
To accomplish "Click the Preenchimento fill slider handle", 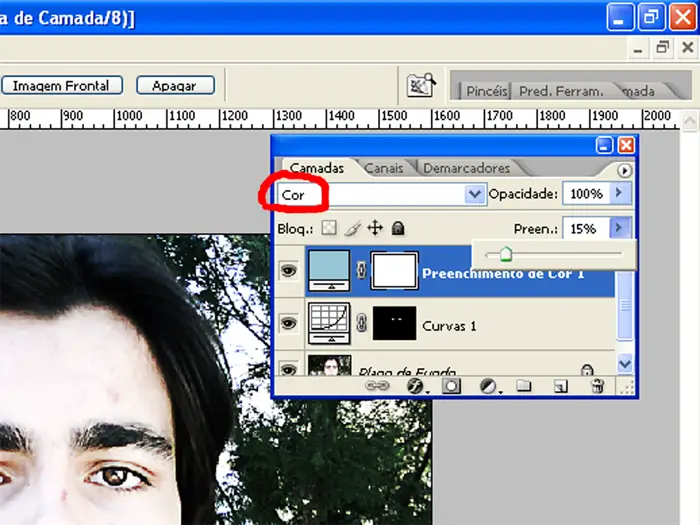I will click(x=505, y=255).
